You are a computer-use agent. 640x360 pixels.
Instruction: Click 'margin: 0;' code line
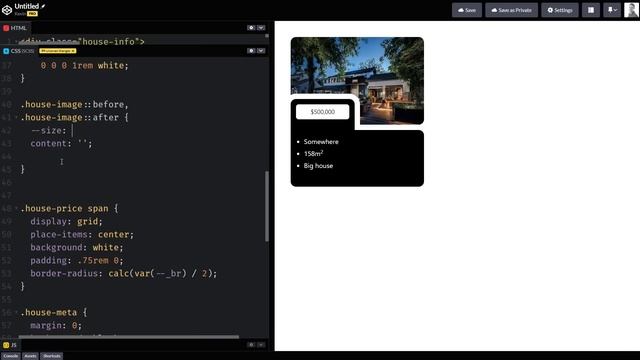pos(56,326)
